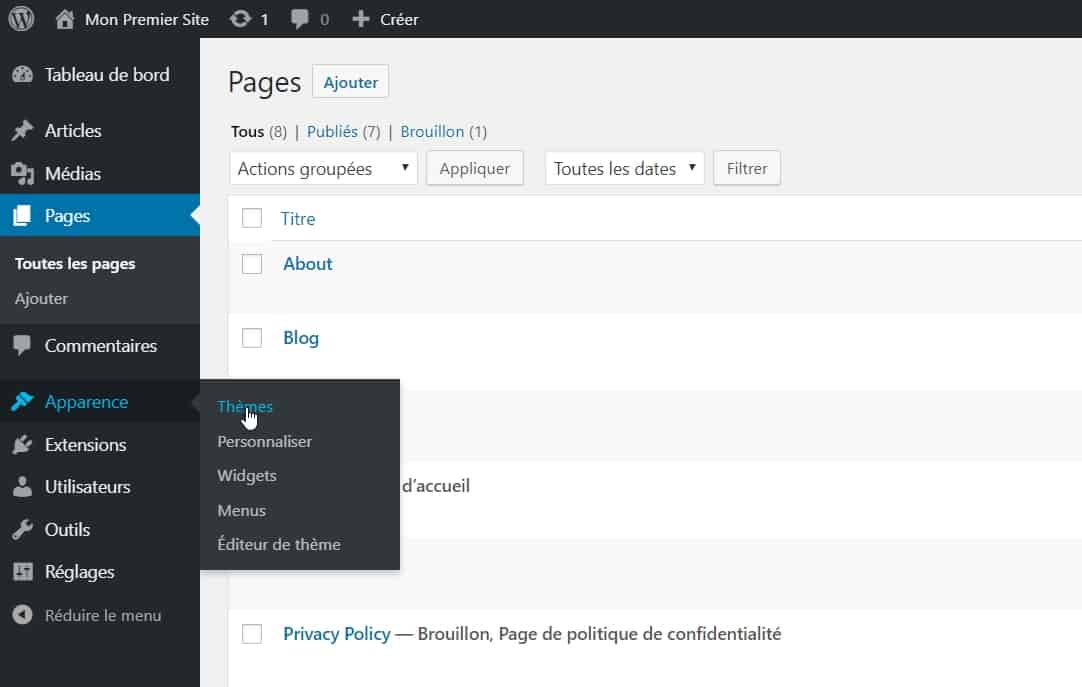Open the Commentaires menu label
Viewport: 1082px width, 687px height.
tap(101, 346)
